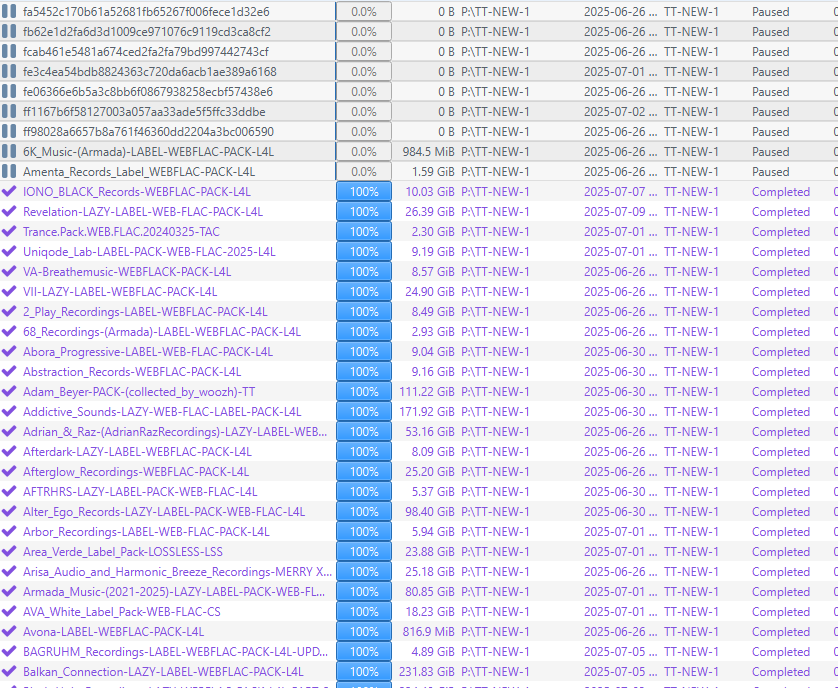The image size is (838, 689).
Task: Click completed checkmark beside 68_Recordings-(Armada) torrent
Action: pyautogui.click(x=9, y=332)
